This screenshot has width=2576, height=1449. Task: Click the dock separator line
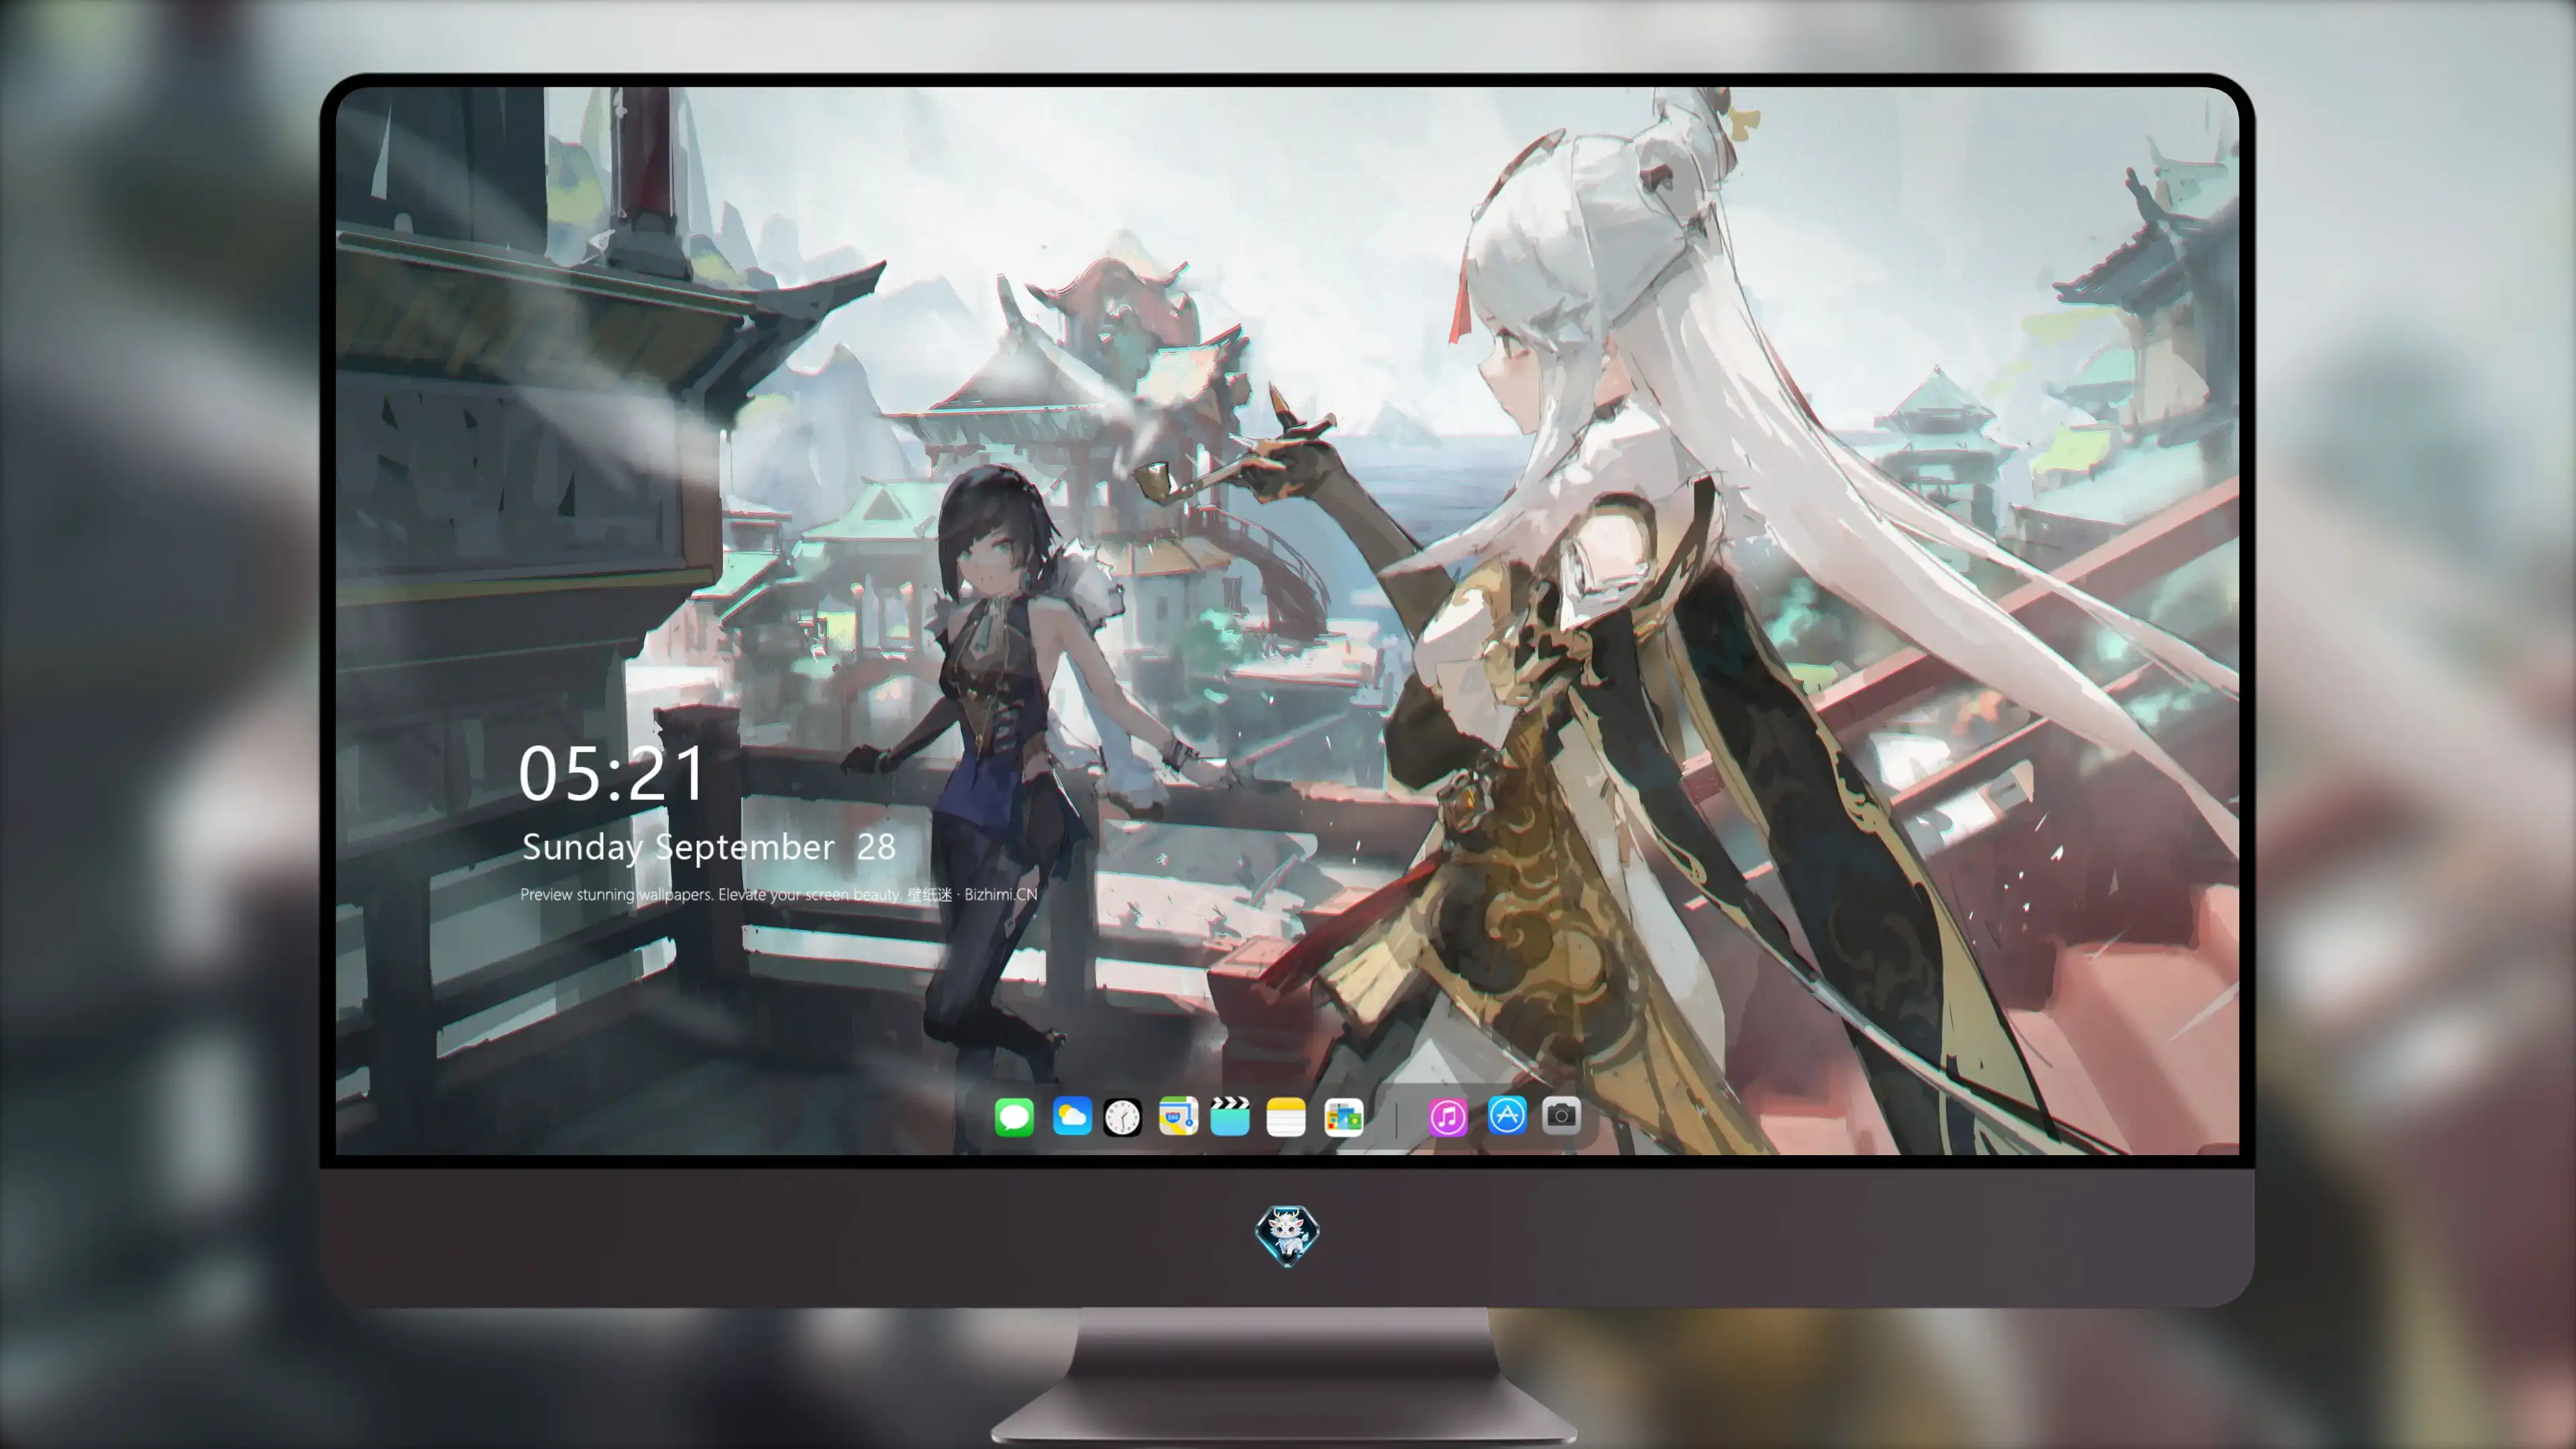[x=1396, y=1117]
